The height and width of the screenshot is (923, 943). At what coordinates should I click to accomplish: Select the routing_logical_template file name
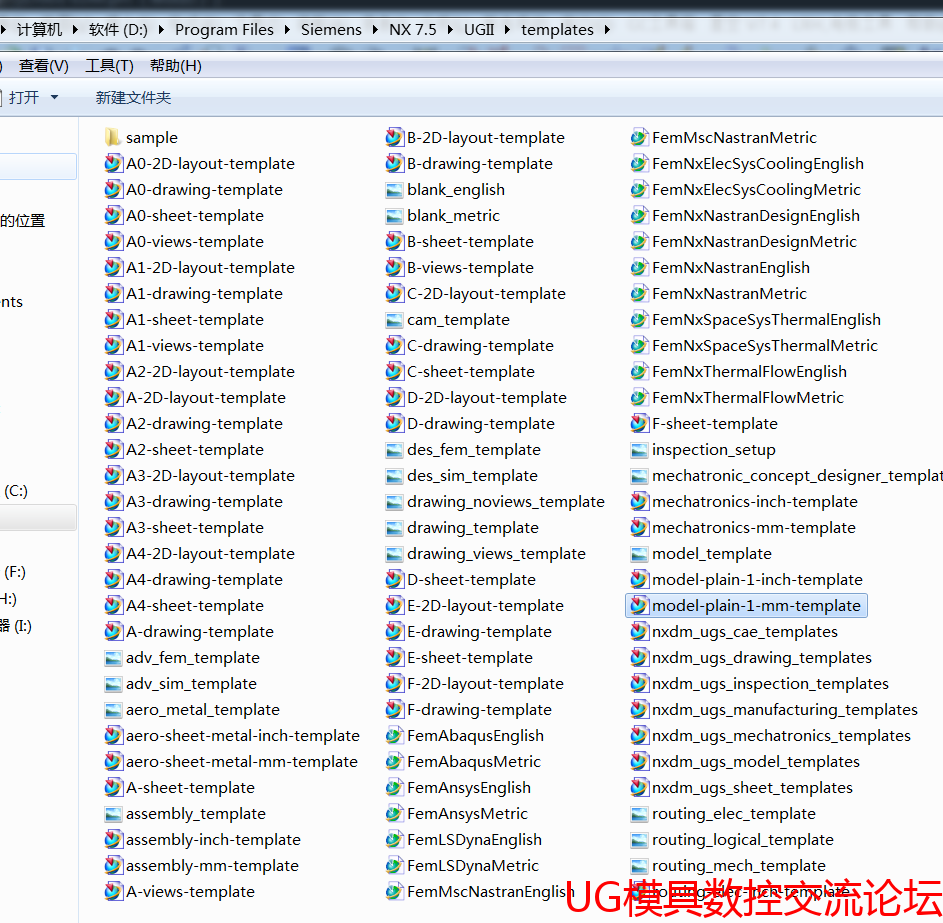point(743,839)
